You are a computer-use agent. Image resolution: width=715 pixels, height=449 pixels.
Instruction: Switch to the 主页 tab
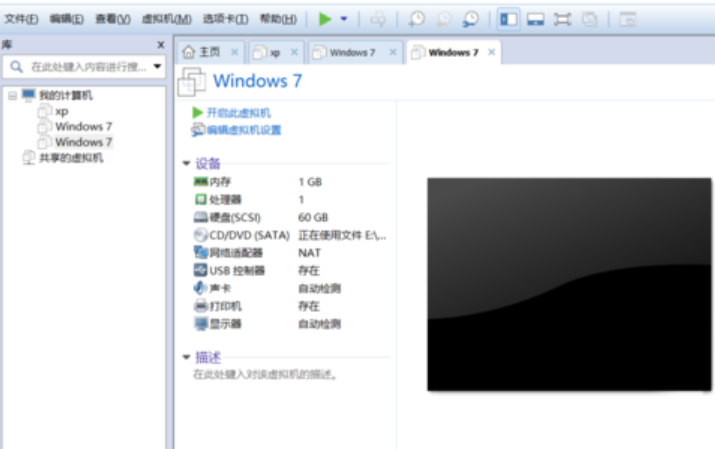point(209,52)
